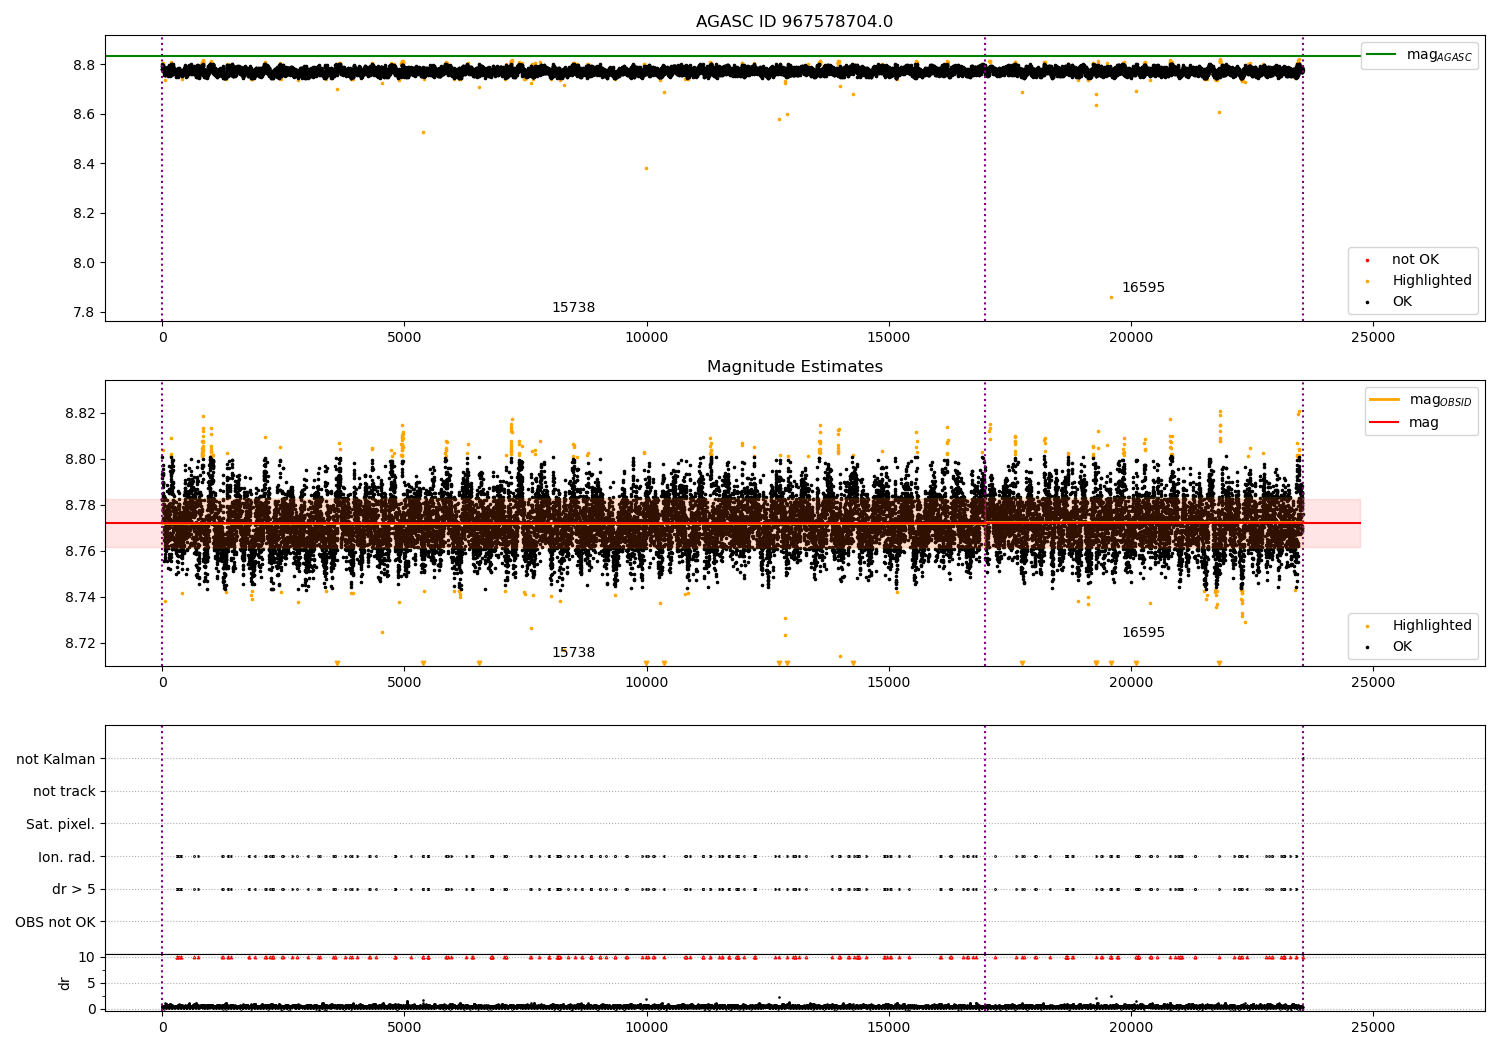
Task: Click the 16595 annotation in the top plot
Action: 1143,288
